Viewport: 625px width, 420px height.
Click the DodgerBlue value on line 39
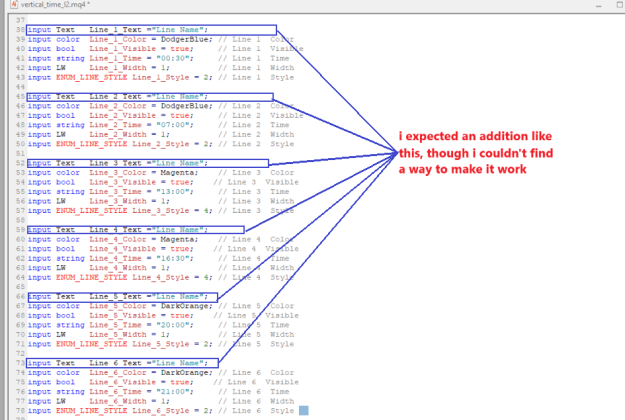pyautogui.click(x=185, y=39)
